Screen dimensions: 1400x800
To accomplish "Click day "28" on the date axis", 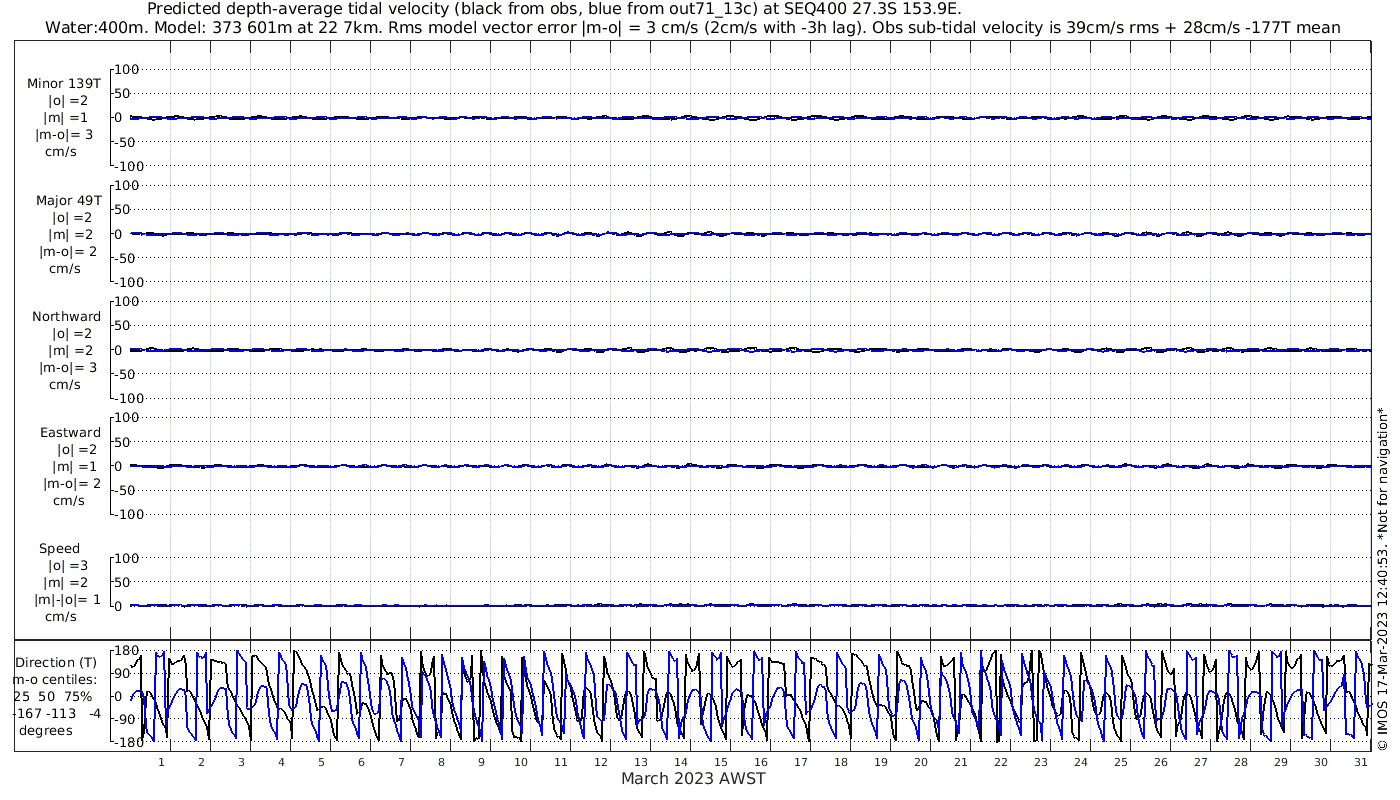I will [x=1241, y=762].
